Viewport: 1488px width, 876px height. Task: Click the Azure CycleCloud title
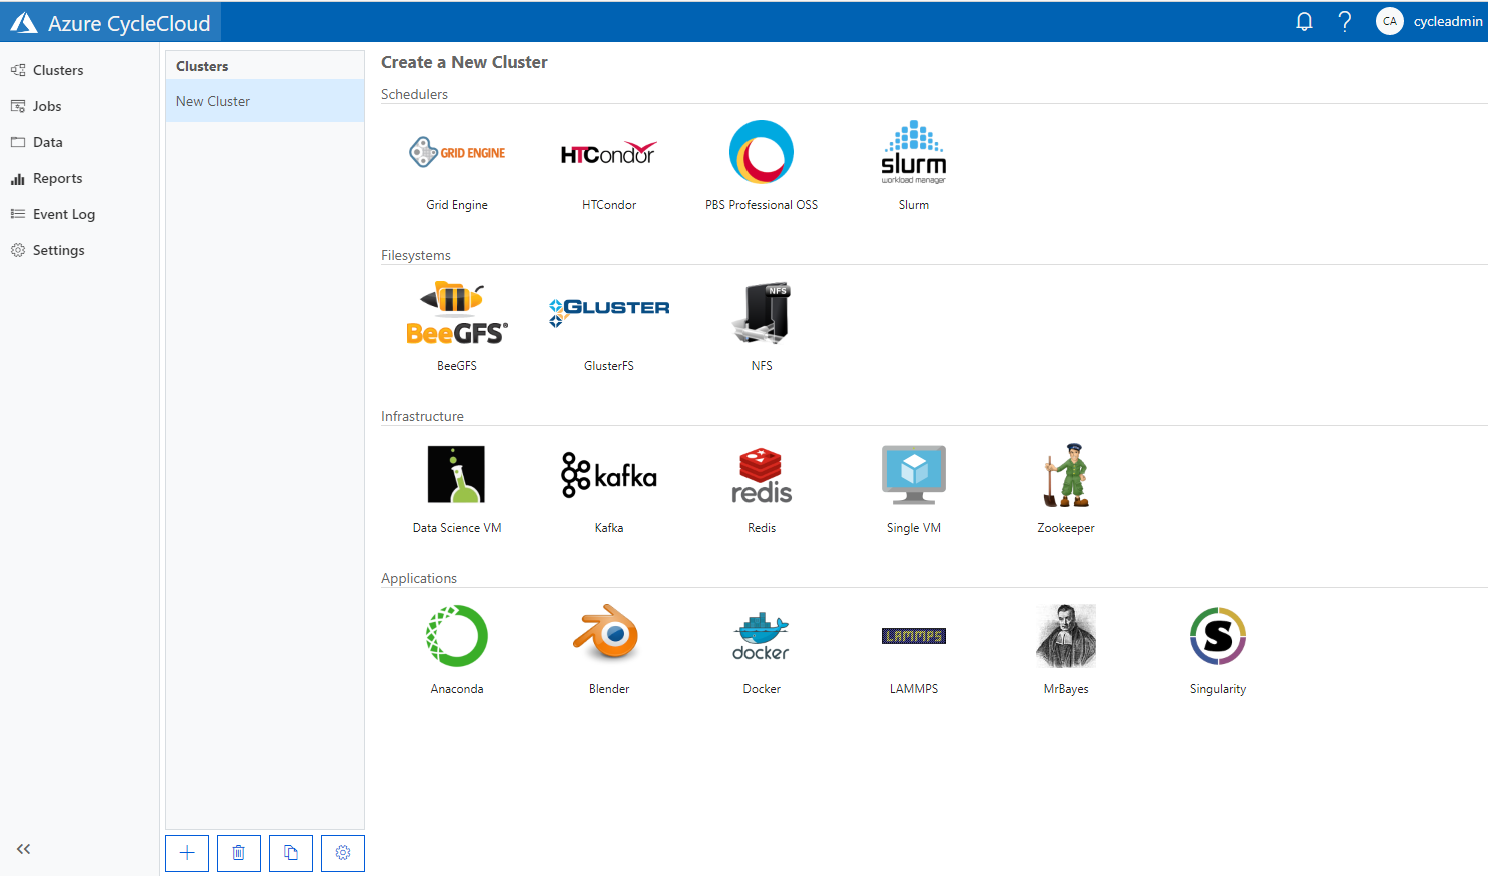[x=129, y=23]
